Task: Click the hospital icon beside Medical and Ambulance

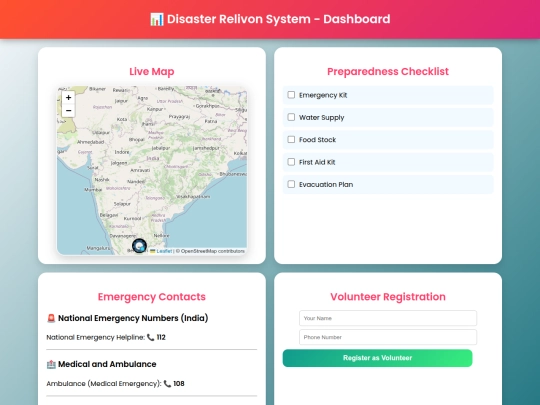Action: pos(51,364)
